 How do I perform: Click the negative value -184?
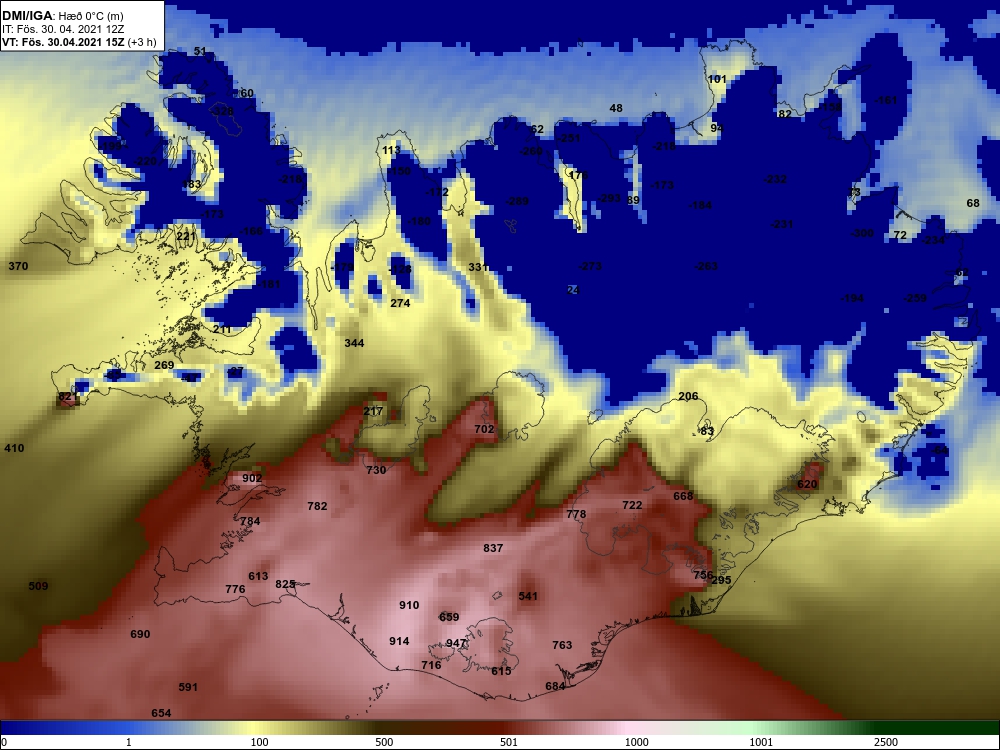pos(700,205)
